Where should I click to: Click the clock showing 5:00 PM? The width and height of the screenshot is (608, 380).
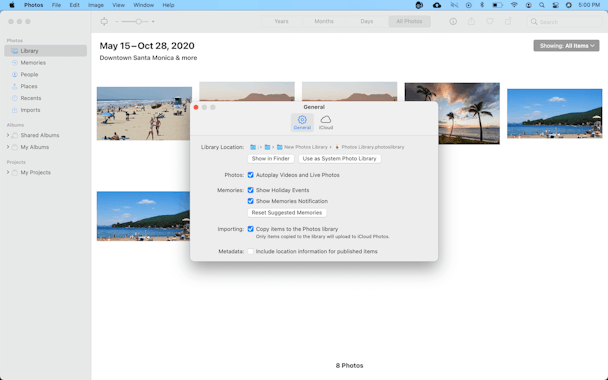[589, 5]
